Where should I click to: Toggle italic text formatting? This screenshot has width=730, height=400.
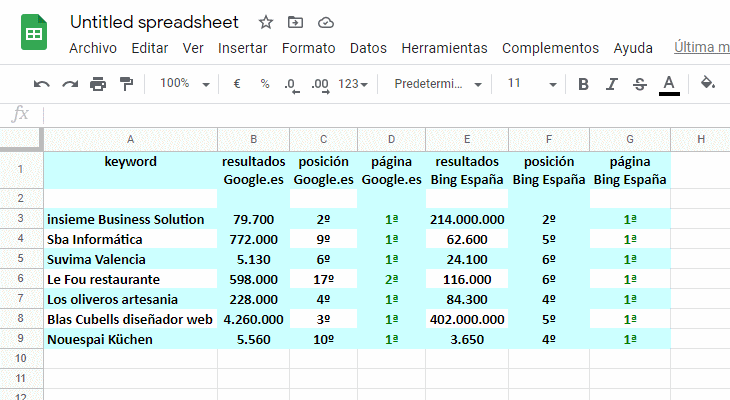[612, 84]
